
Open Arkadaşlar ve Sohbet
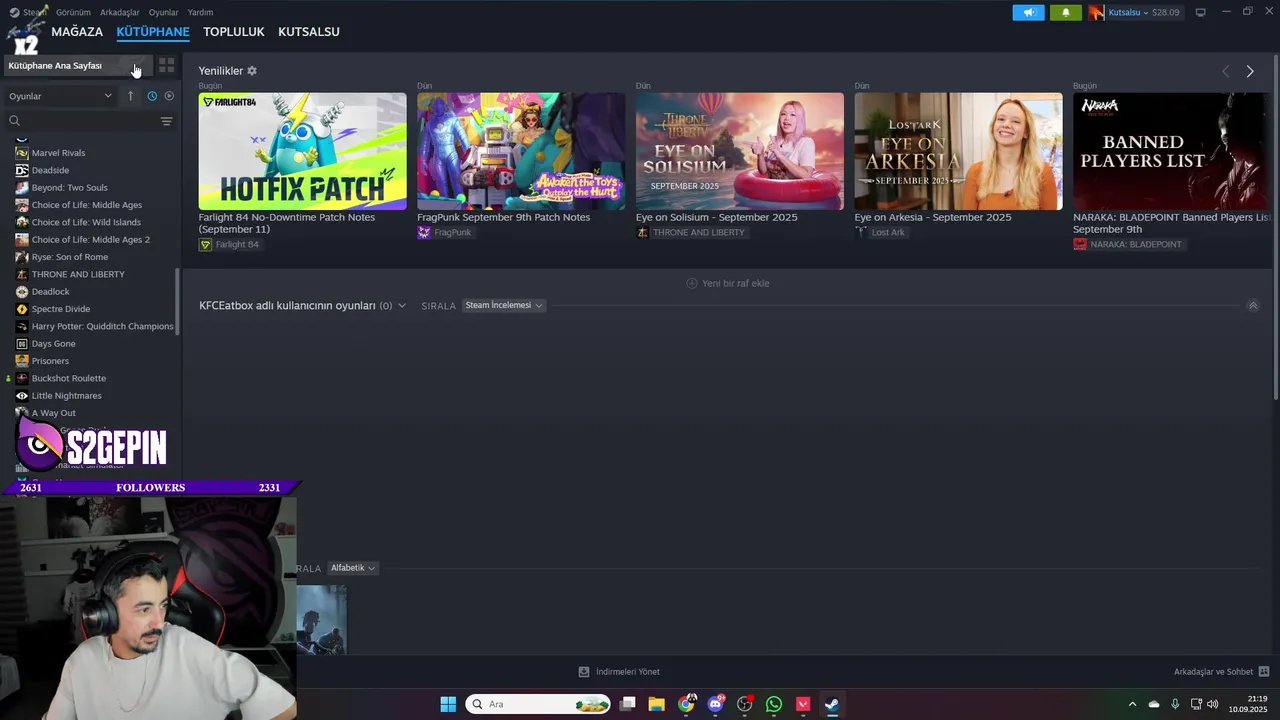pyautogui.click(x=1221, y=672)
